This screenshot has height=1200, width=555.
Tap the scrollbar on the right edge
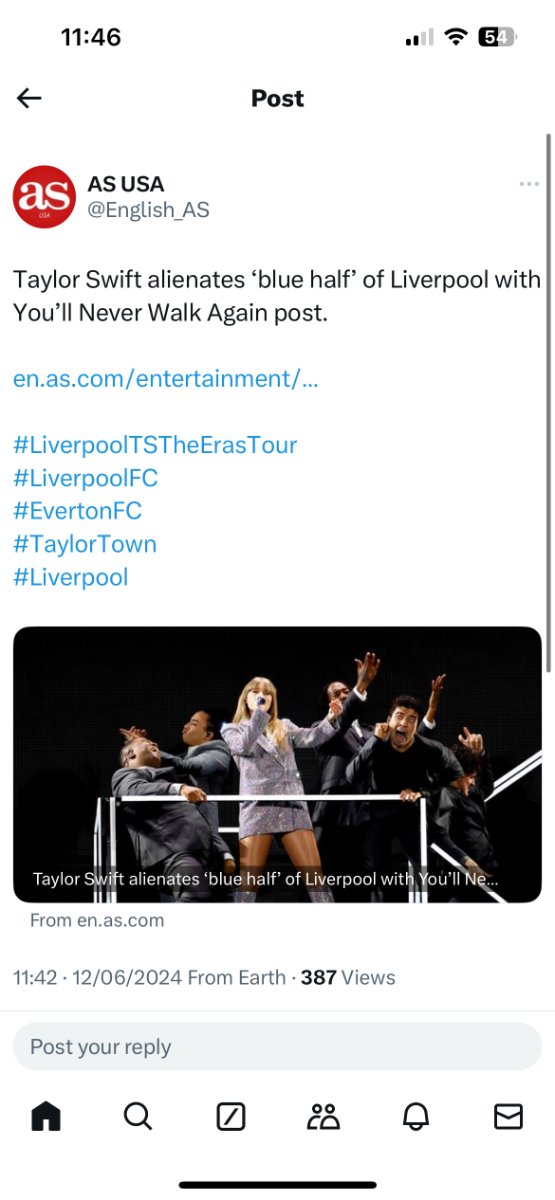548,400
